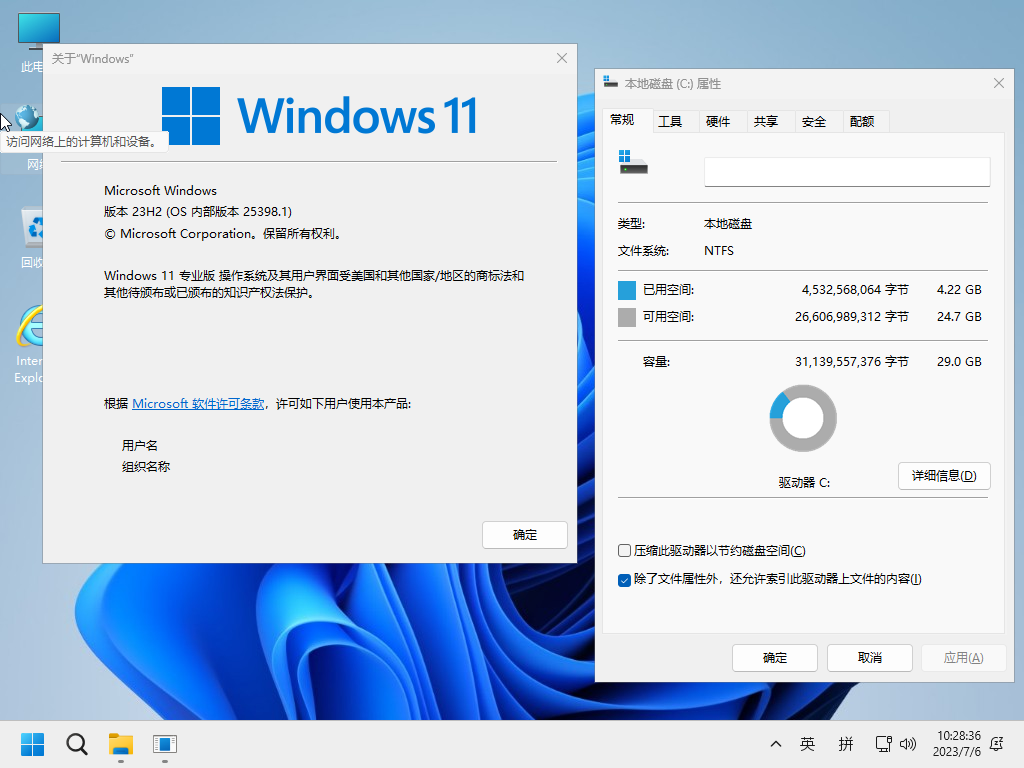
Task: Click the disk usage donut chart
Action: (803, 418)
